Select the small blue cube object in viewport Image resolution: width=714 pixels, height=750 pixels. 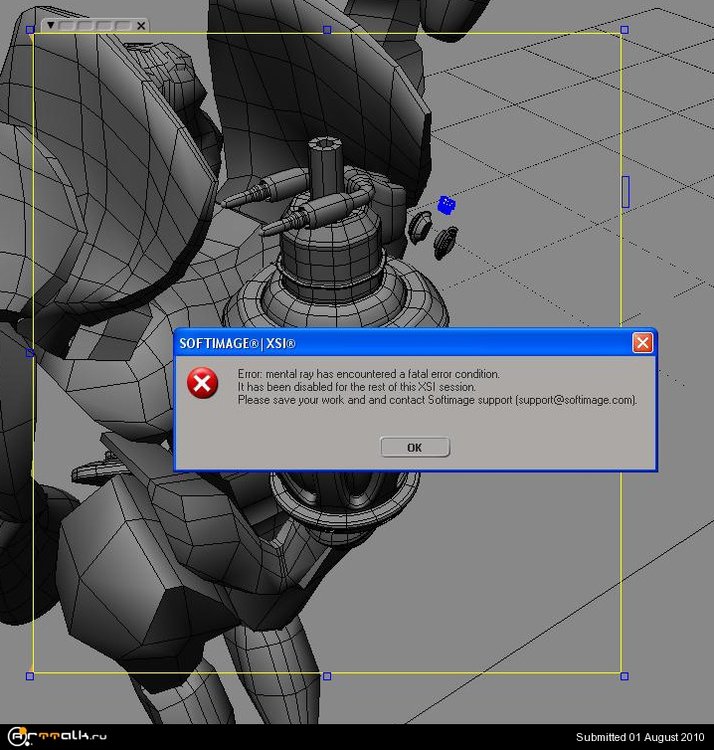tap(447, 204)
